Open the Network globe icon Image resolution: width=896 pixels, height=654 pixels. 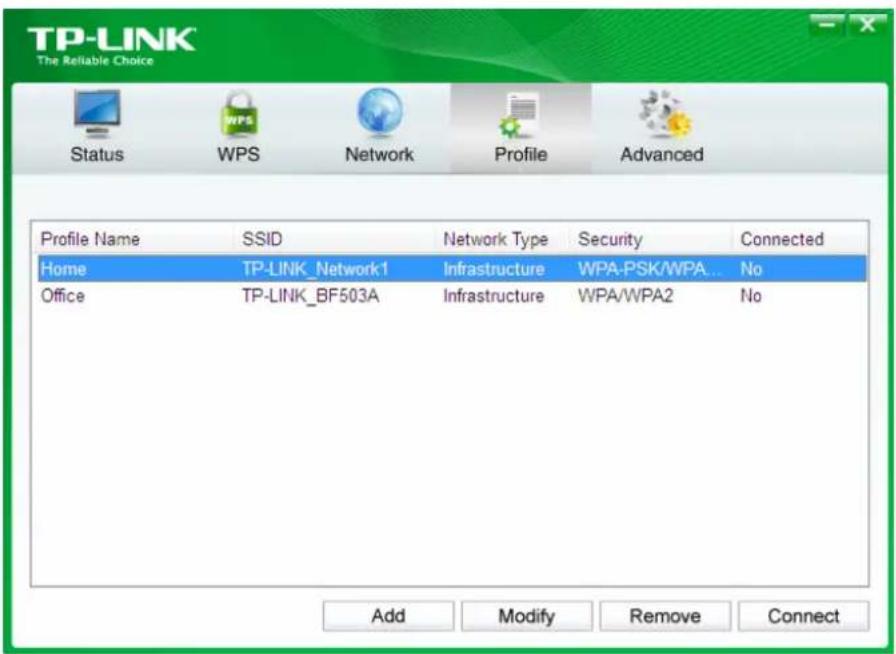coord(379,113)
